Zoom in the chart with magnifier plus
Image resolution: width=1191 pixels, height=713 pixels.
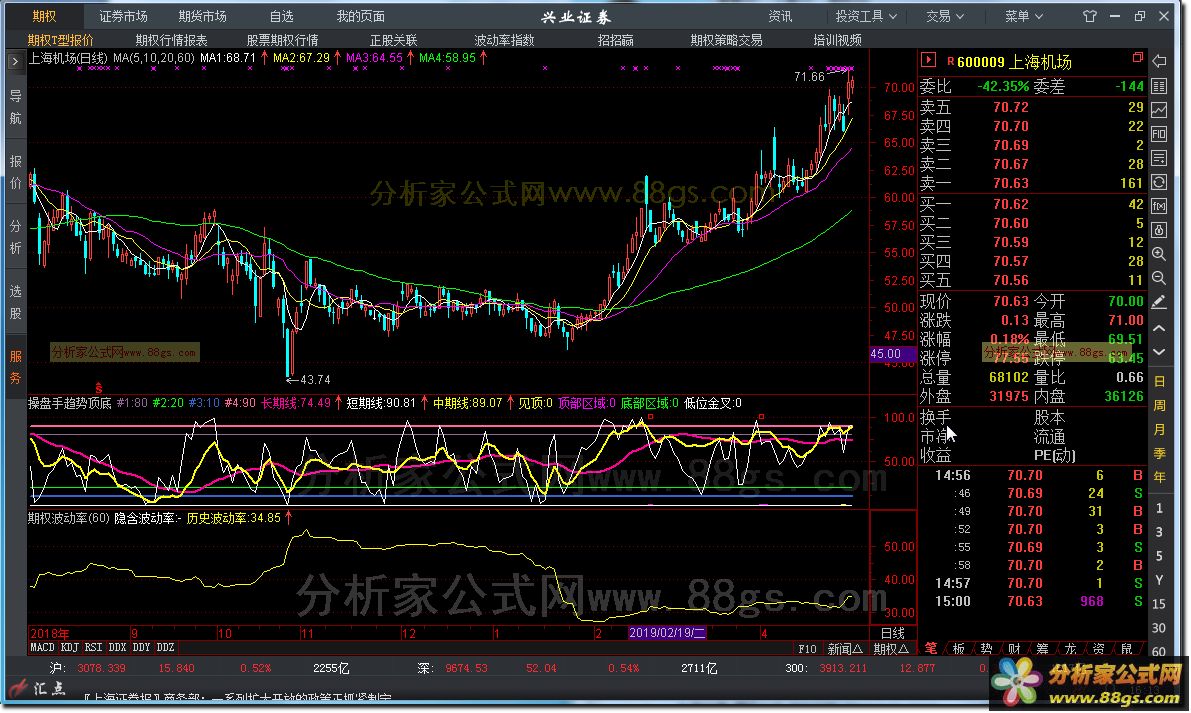point(1159,254)
